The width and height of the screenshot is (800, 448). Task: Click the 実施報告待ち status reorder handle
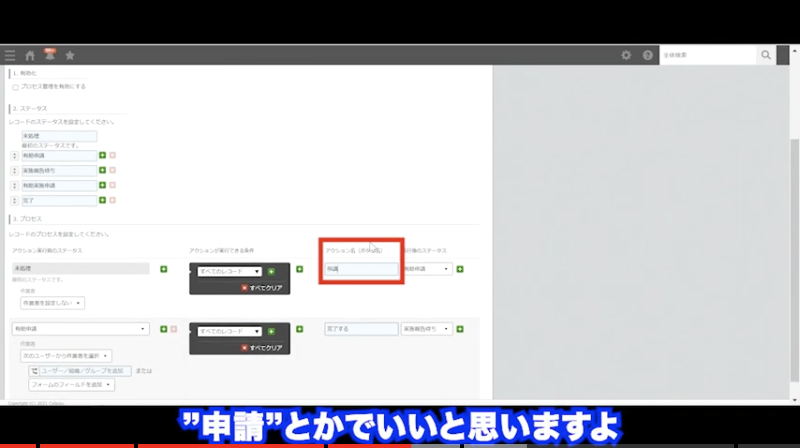[x=14, y=170]
